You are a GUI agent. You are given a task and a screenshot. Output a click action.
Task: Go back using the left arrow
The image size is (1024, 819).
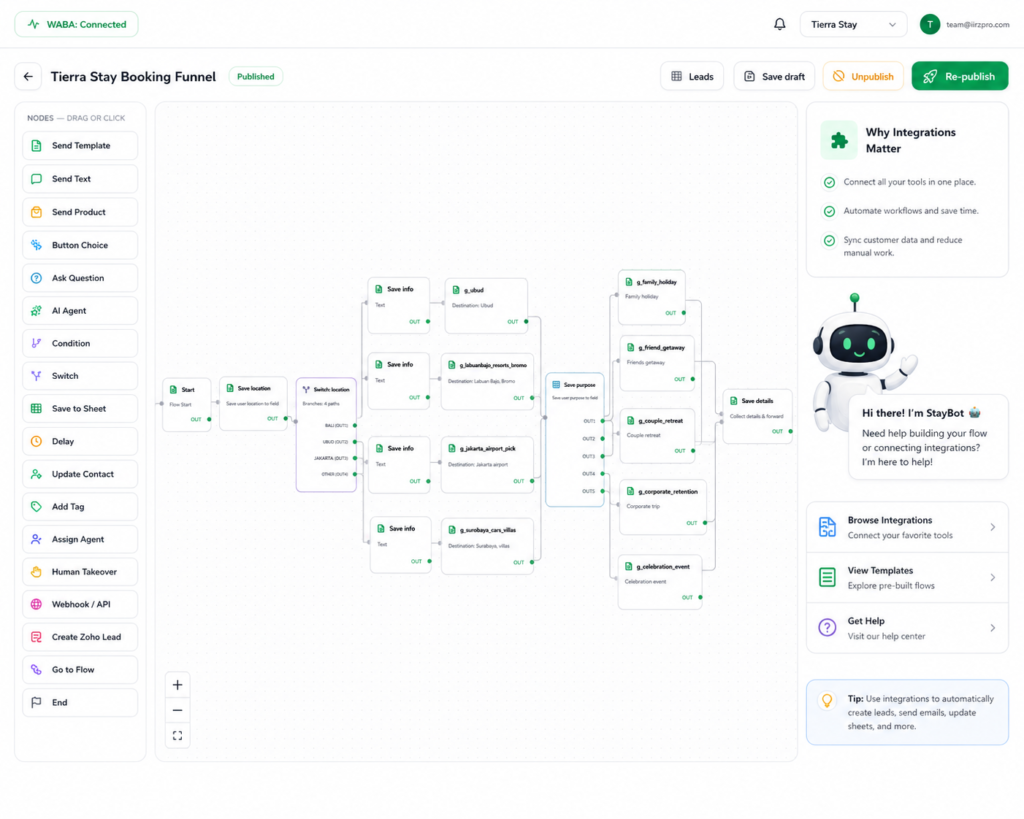(28, 76)
